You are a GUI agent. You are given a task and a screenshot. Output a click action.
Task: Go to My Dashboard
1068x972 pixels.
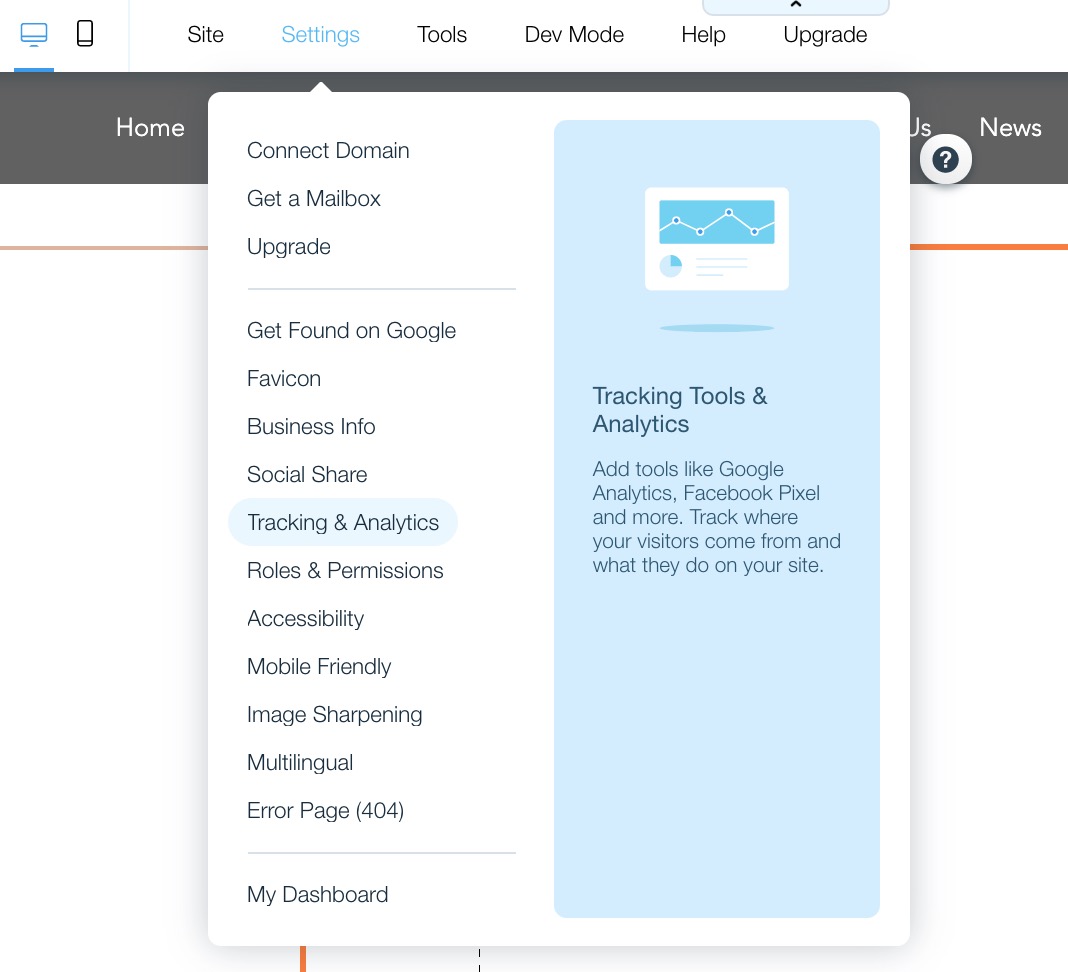[317, 895]
